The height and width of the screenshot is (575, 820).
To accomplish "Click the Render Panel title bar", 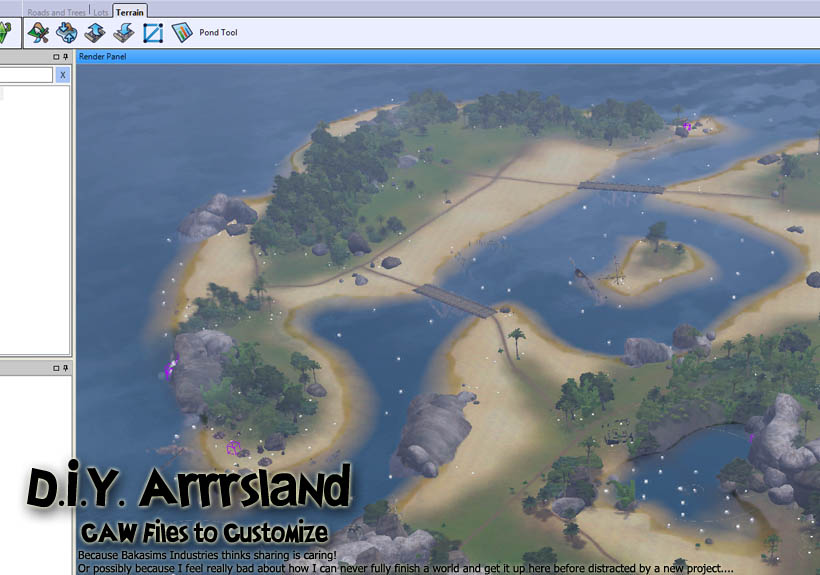I will click(x=448, y=56).
